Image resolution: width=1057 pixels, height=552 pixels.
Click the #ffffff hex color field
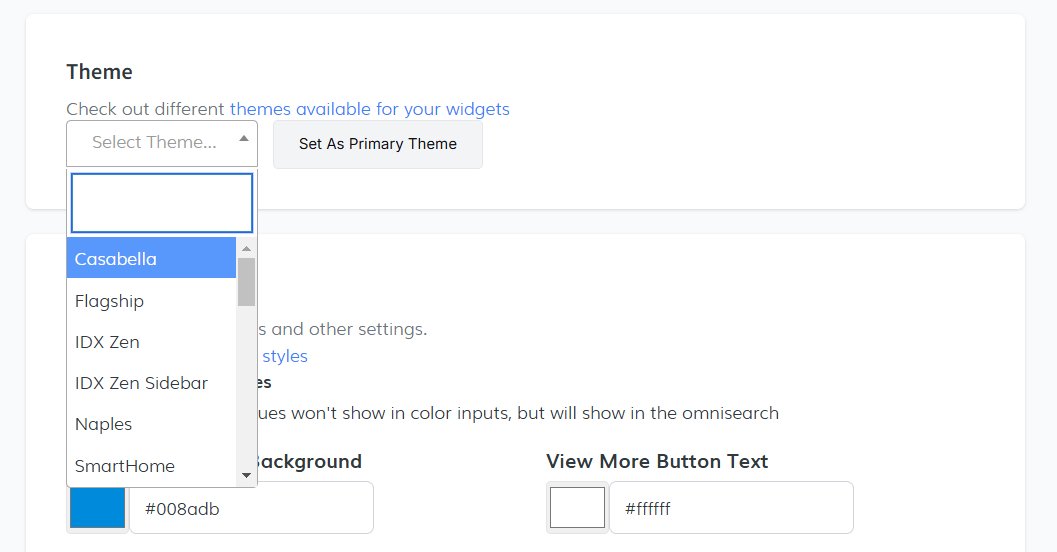(x=731, y=509)
